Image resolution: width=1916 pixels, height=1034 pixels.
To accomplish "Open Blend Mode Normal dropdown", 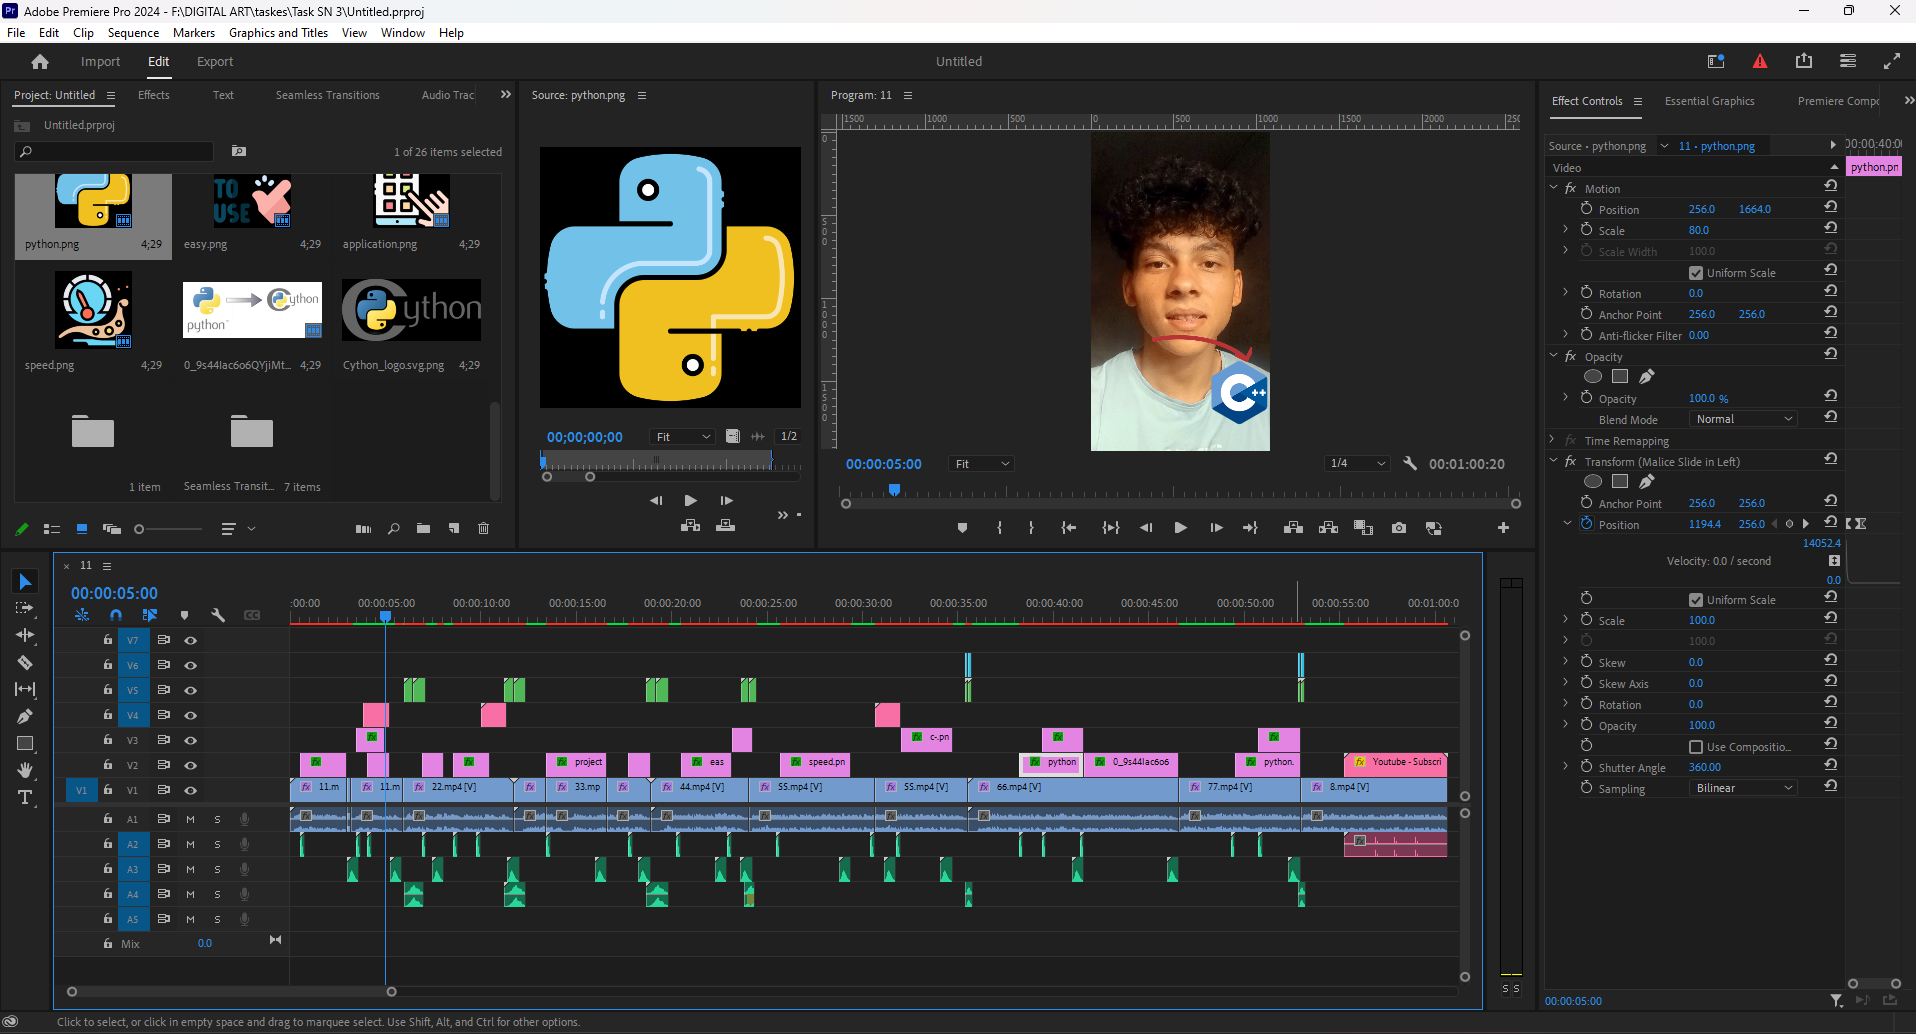I will [x=1744, y=419].
